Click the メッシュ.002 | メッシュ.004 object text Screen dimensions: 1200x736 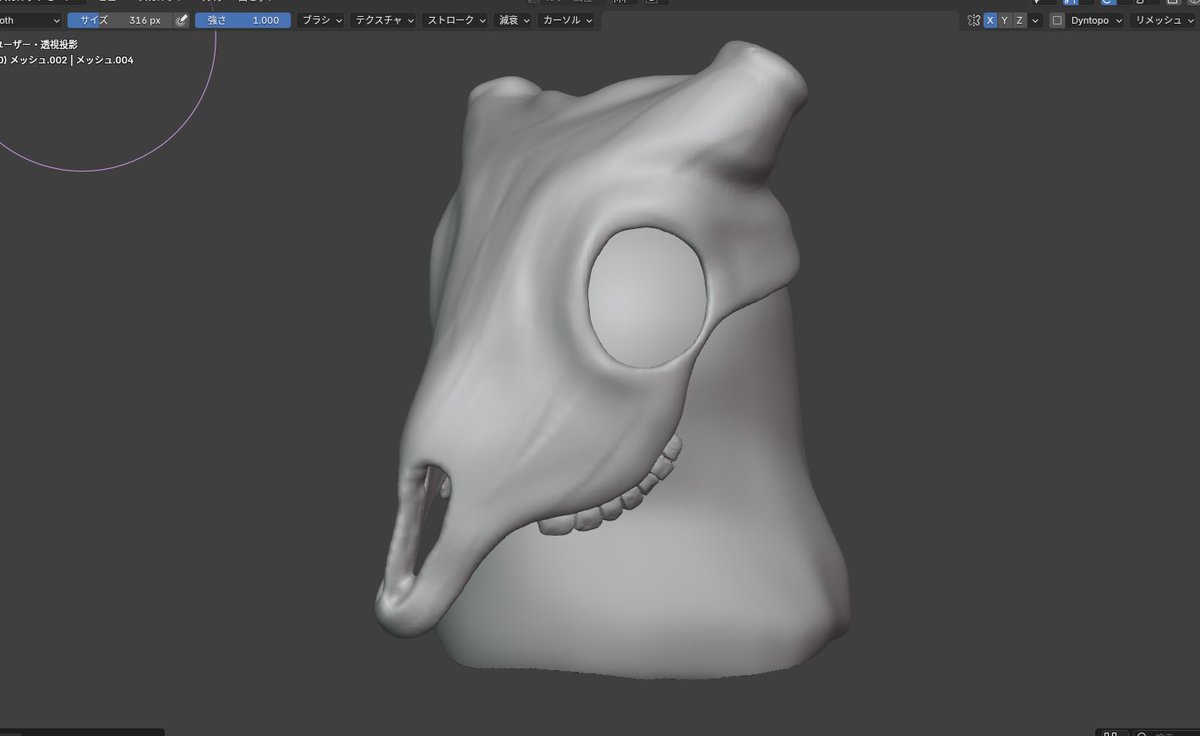[71, 60]
